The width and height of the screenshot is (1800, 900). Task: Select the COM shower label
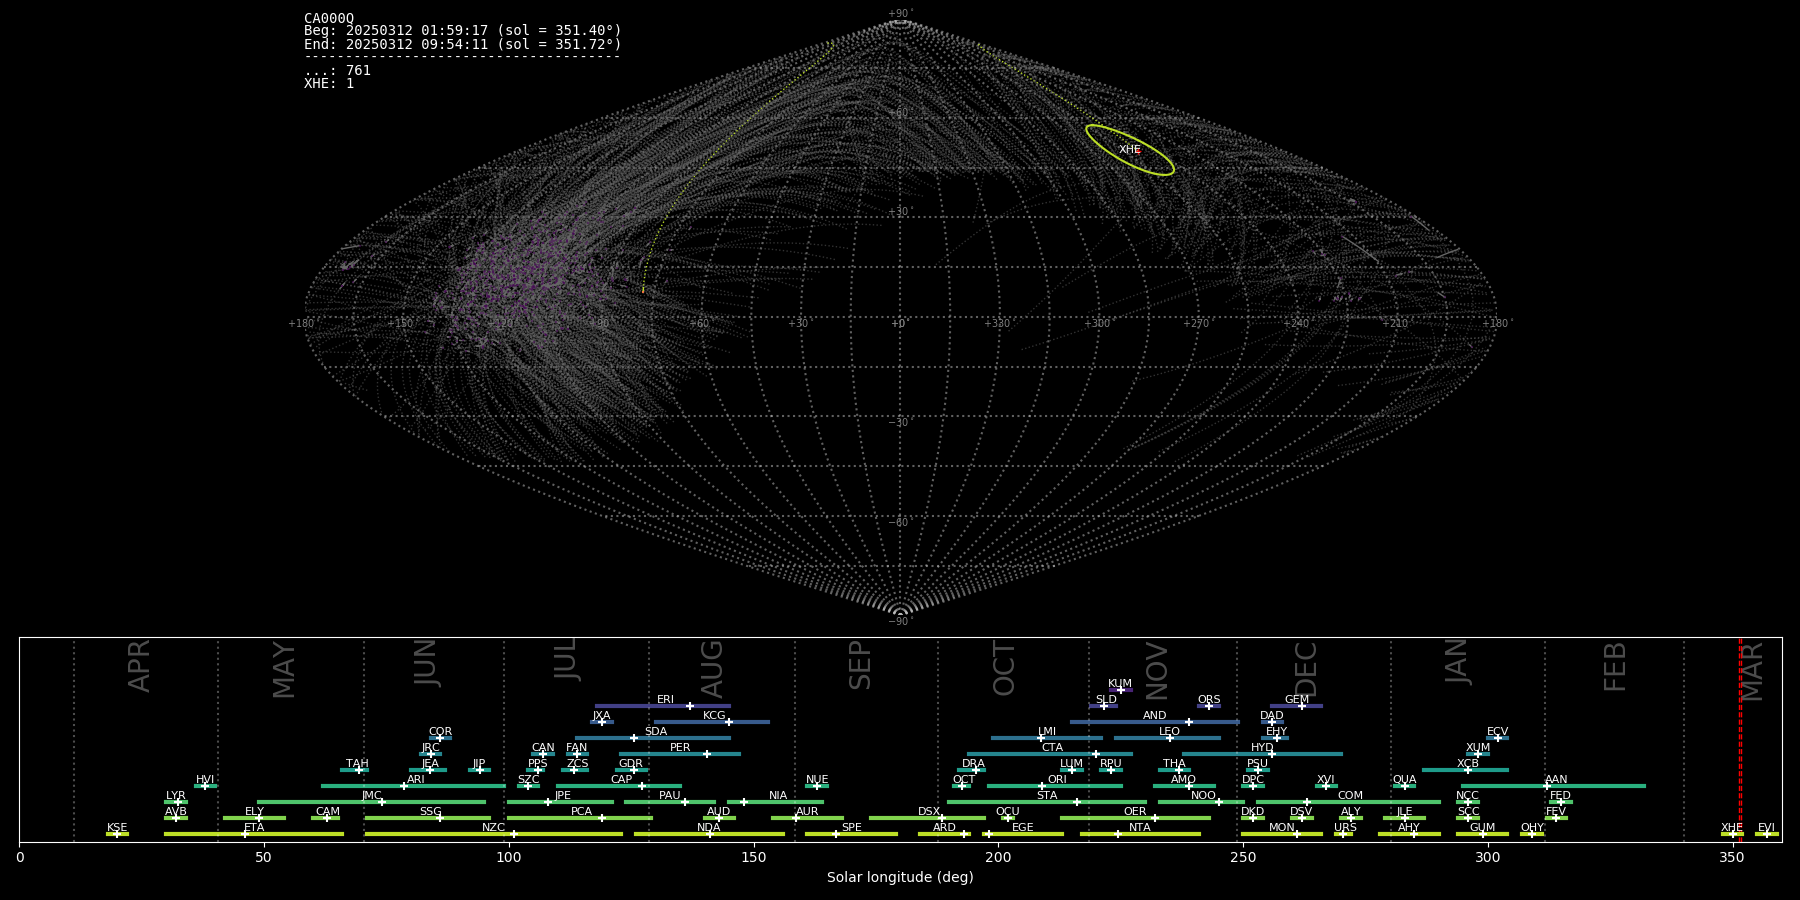point(1350,796)
